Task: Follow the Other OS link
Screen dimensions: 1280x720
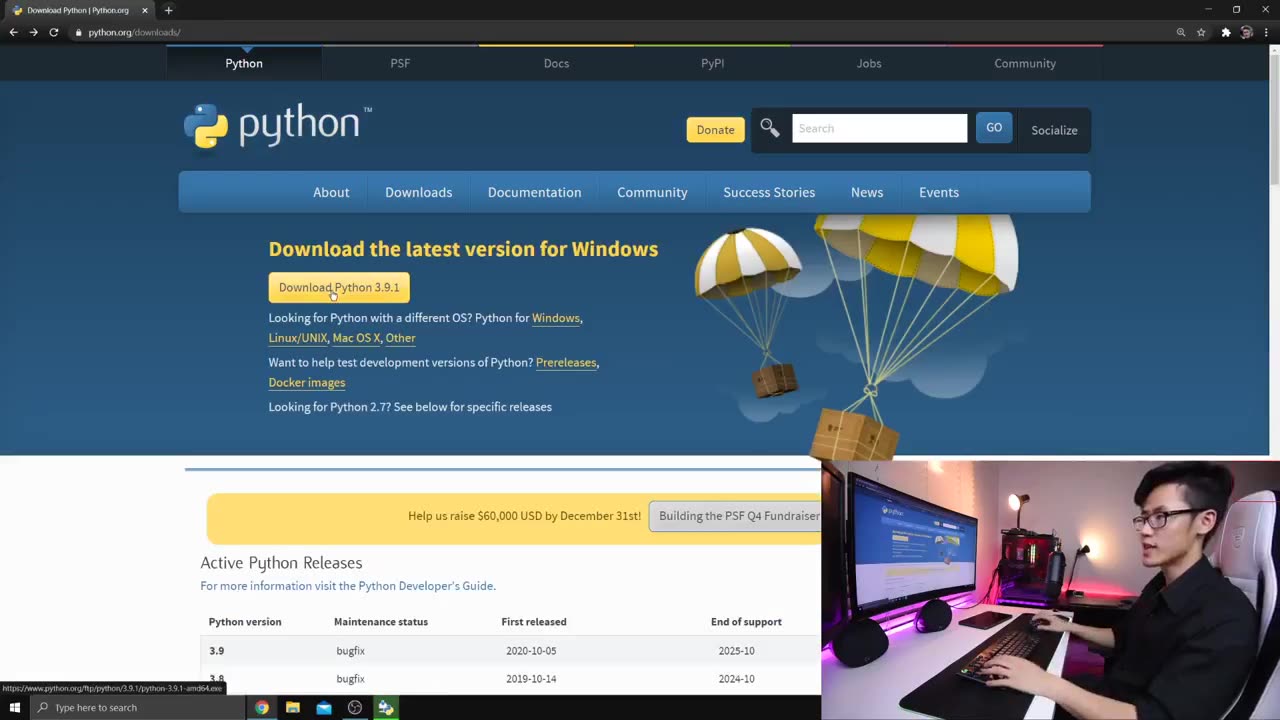Action: point(400,338)
